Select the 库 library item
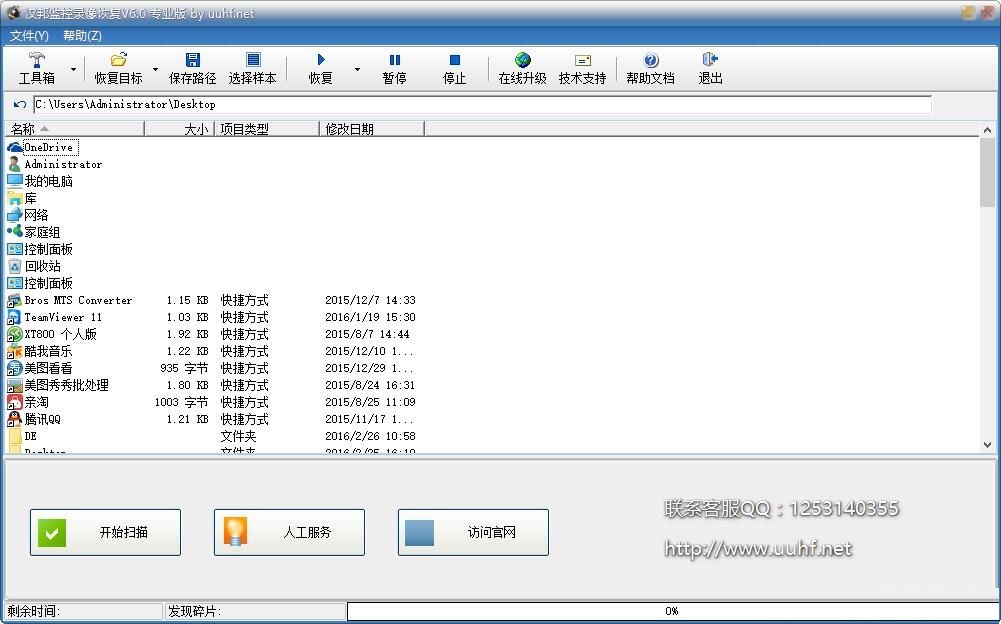1001x624 pixels. click(30, 199)
